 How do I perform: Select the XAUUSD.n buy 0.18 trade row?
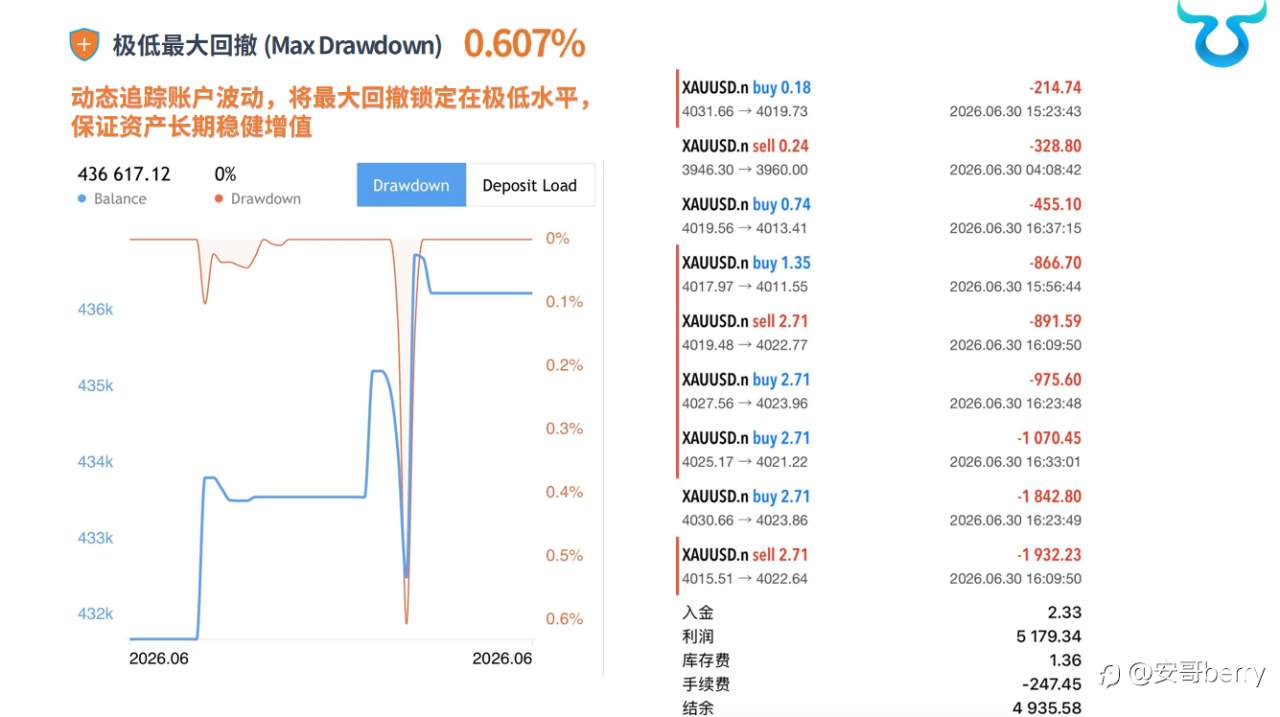click(x=880, y=99)
